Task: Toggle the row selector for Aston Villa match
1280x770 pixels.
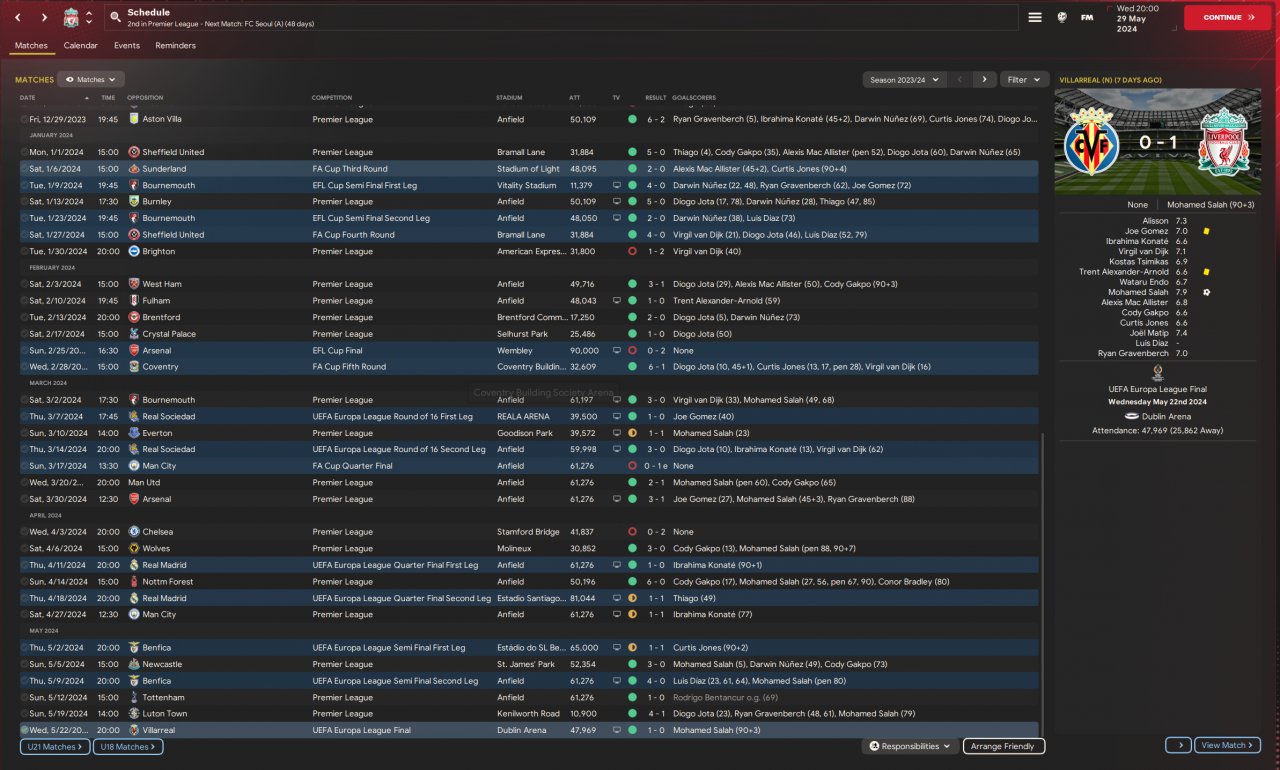Action: [x=24, y=119]
